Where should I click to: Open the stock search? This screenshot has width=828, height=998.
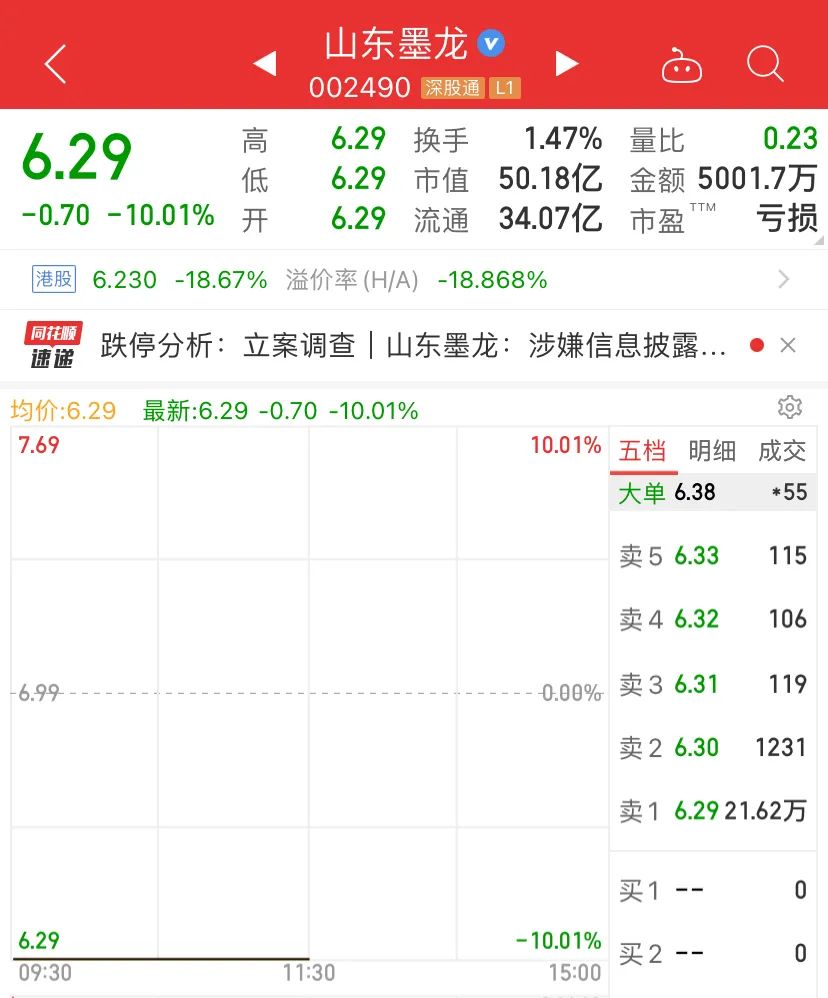click(x=765, y=63)
